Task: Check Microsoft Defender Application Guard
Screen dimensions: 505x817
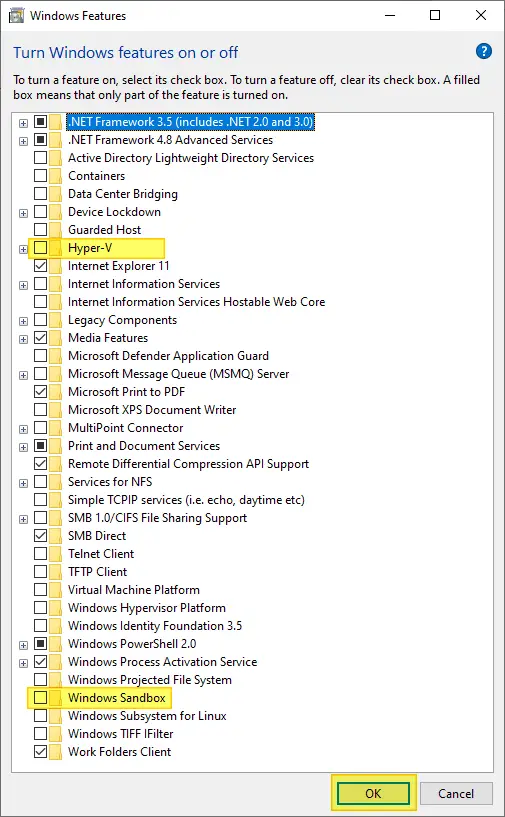Action: pos(40,355)
